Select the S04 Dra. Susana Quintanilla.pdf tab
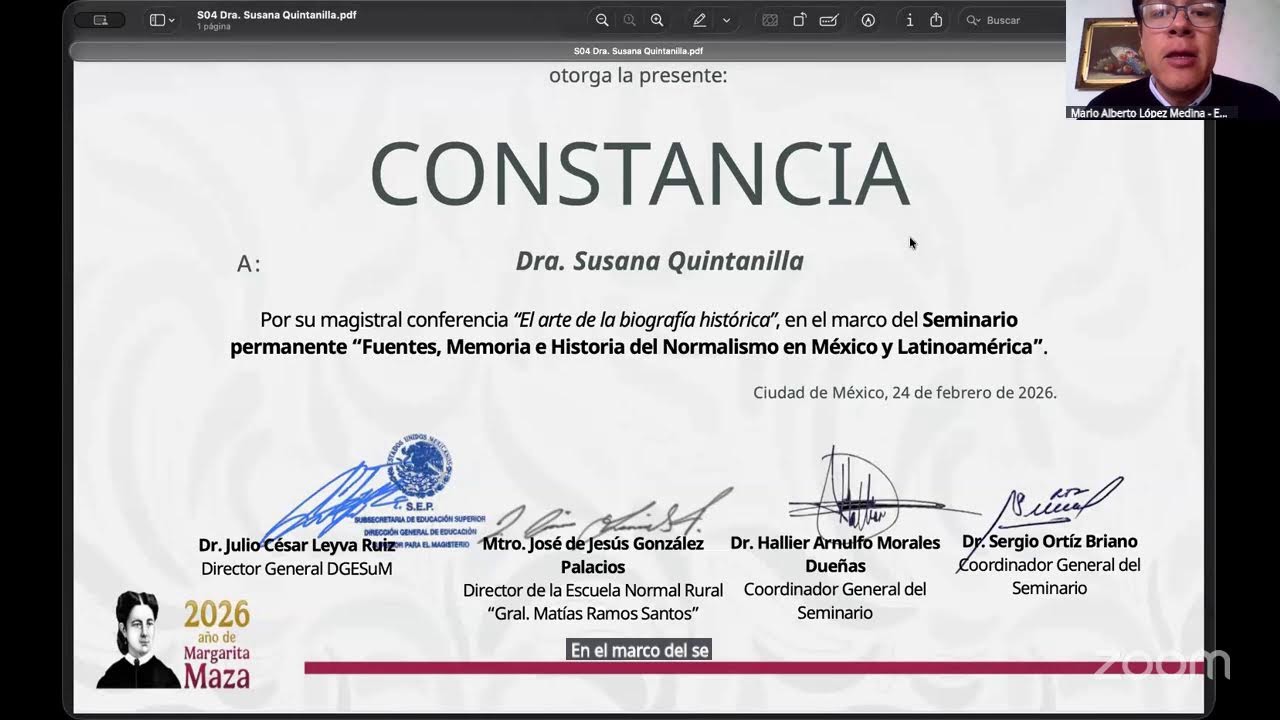This screenshot has height=720, width=1280. pos(638,51)
